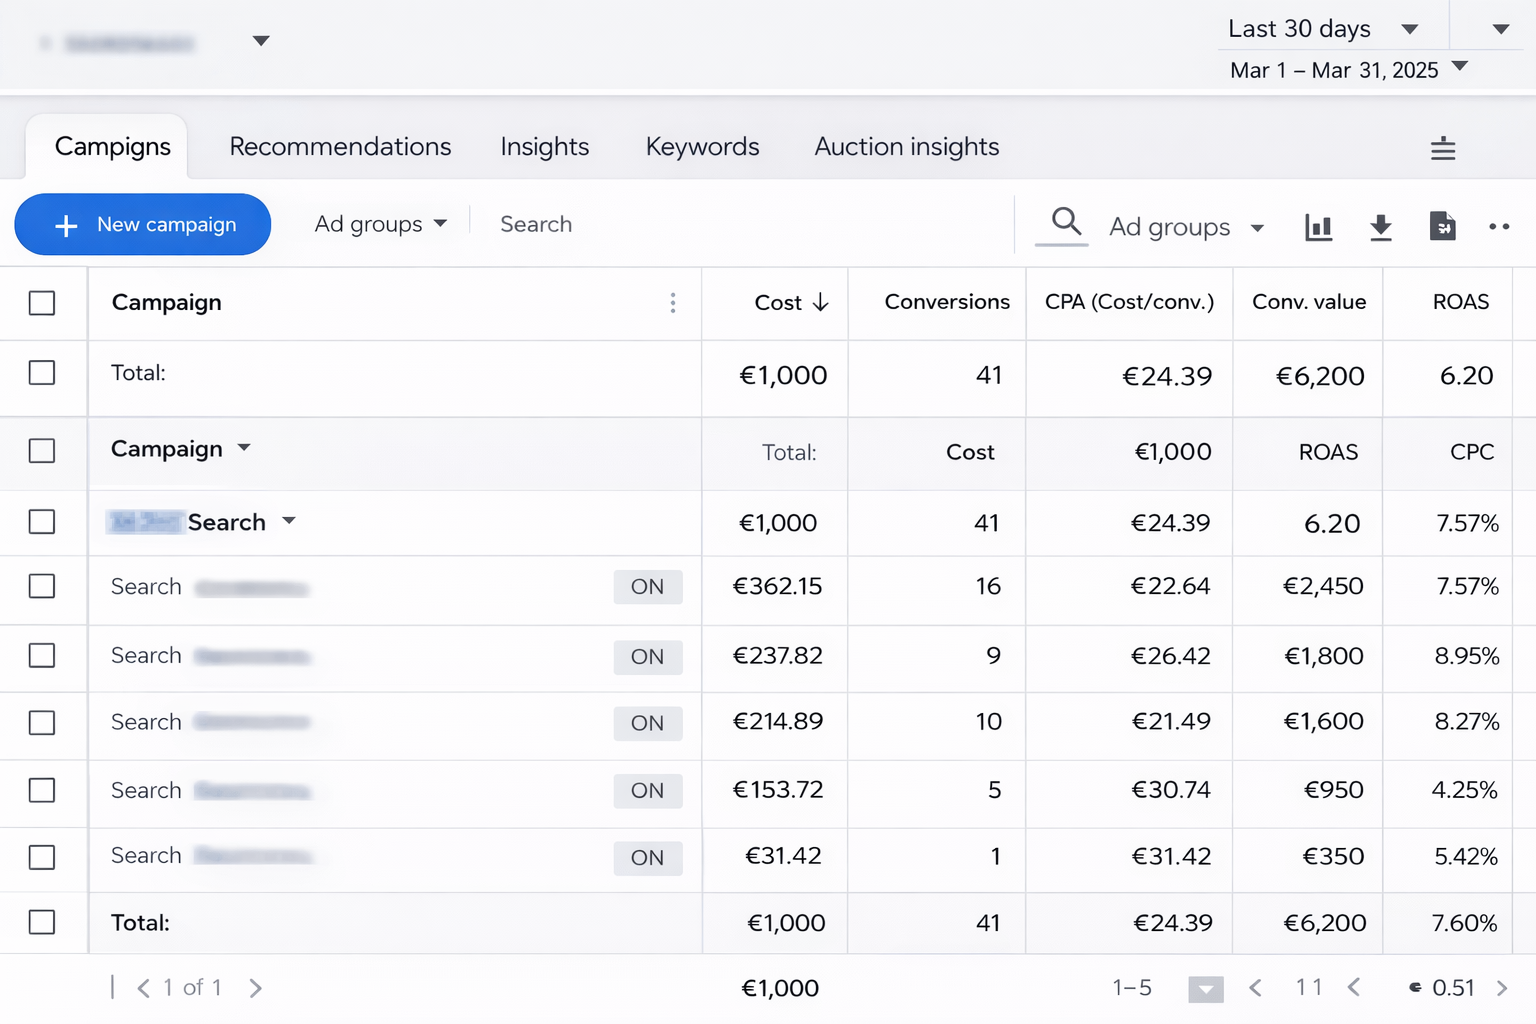The image size is (1536, 1024).
Task: Click the download arrow icon
Action: (x=1380, y=227)
